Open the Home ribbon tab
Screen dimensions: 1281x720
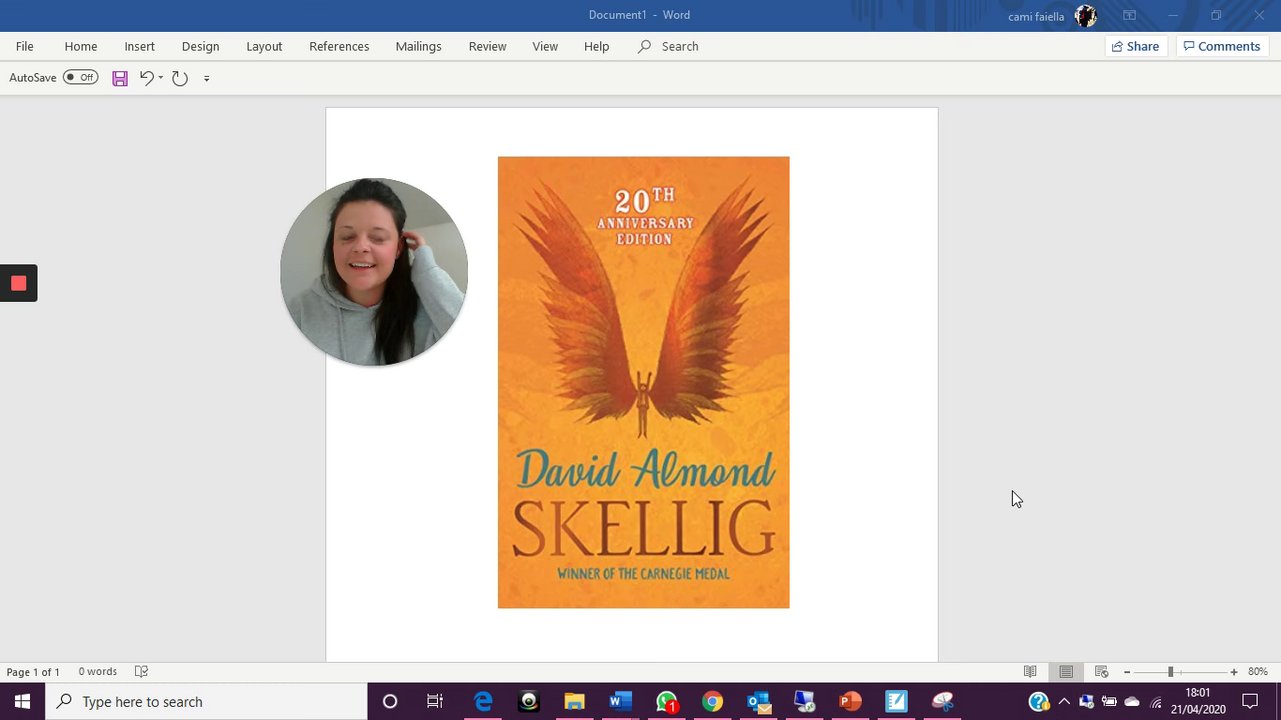point(81,46)
